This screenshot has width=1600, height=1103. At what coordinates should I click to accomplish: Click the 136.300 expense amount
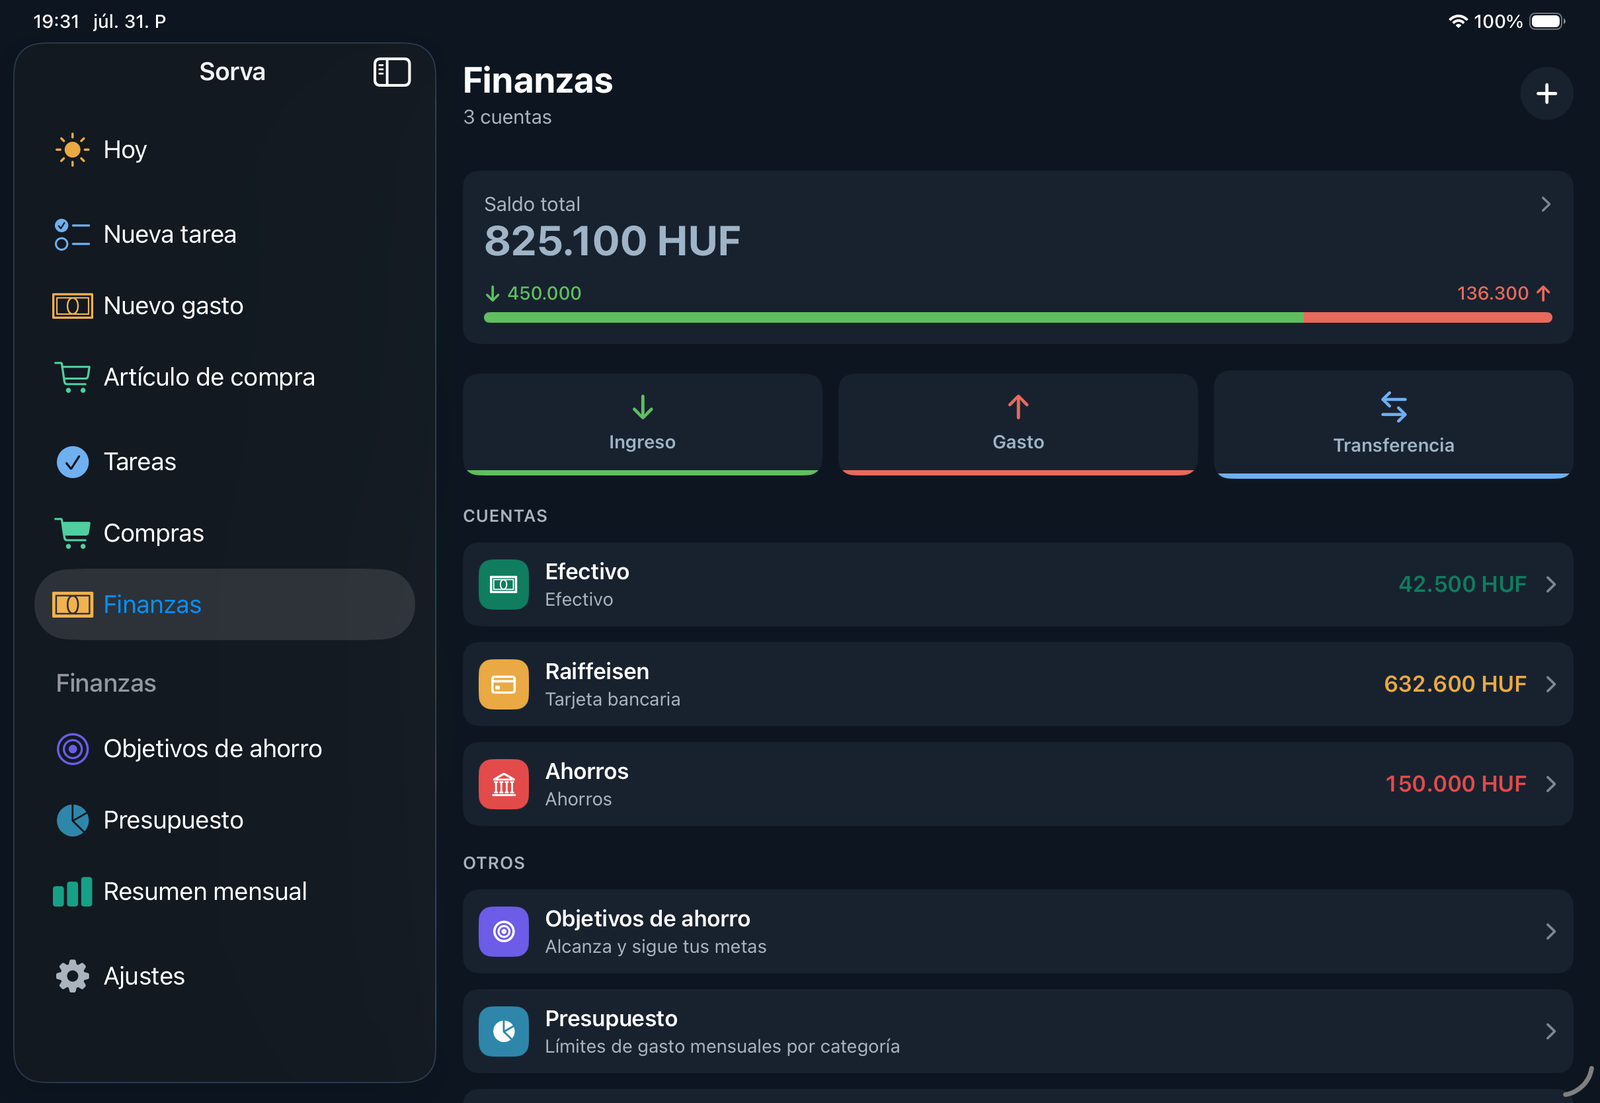(1493, 294)
